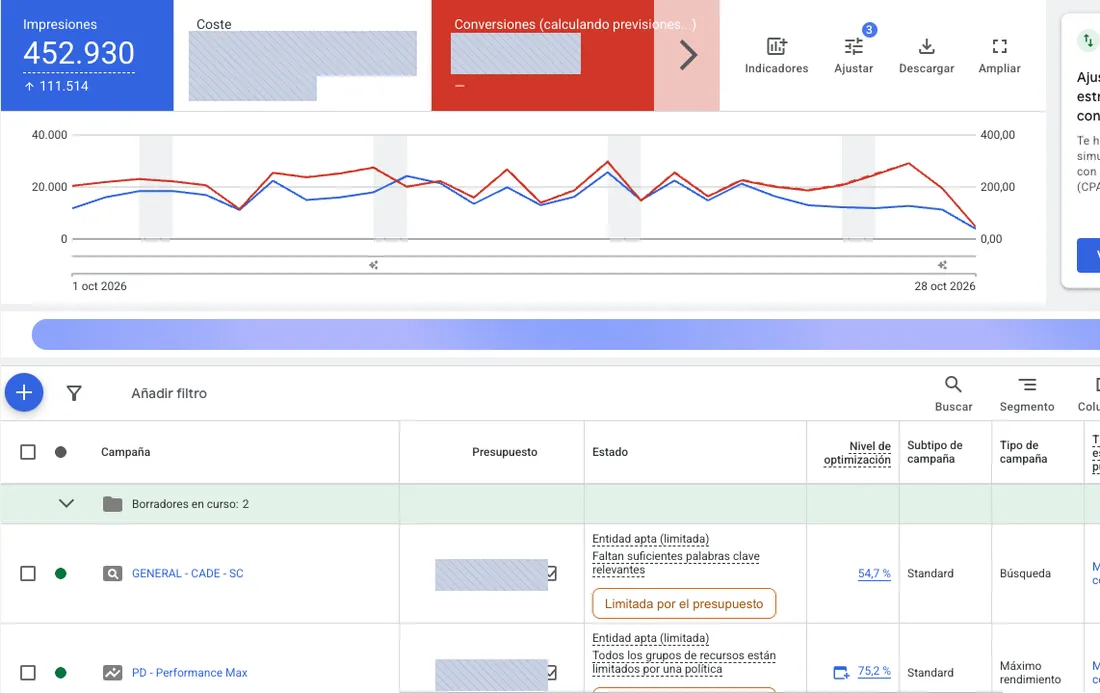This screenshot has width=1100, height=693.
Task: Select the Coste metric card
Action: pos(302,55)
